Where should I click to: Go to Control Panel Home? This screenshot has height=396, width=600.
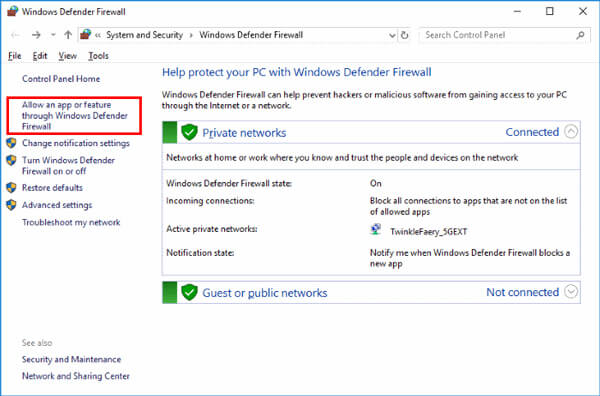click(61, 79)
